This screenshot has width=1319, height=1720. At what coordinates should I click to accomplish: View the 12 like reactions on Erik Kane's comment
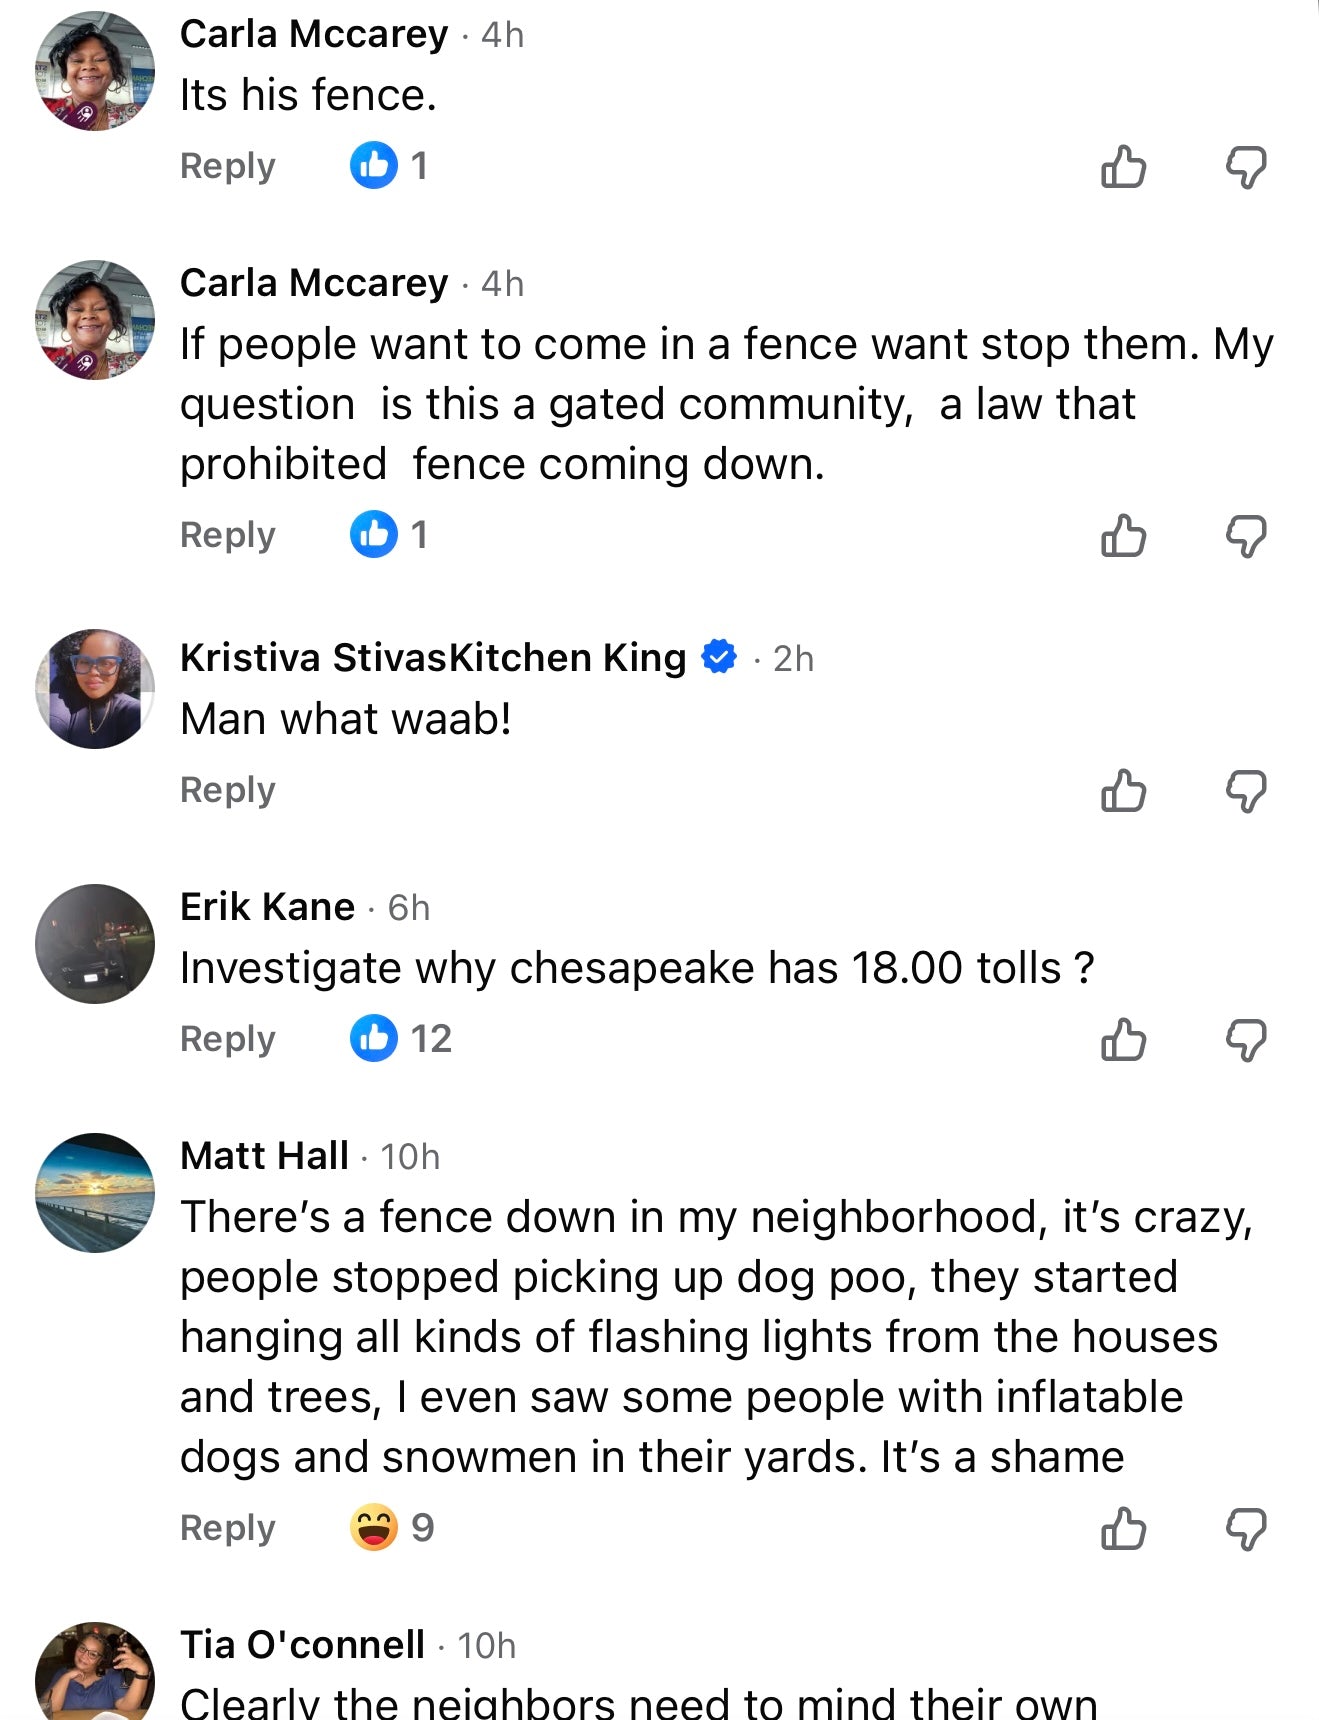tap(400, 1038)
